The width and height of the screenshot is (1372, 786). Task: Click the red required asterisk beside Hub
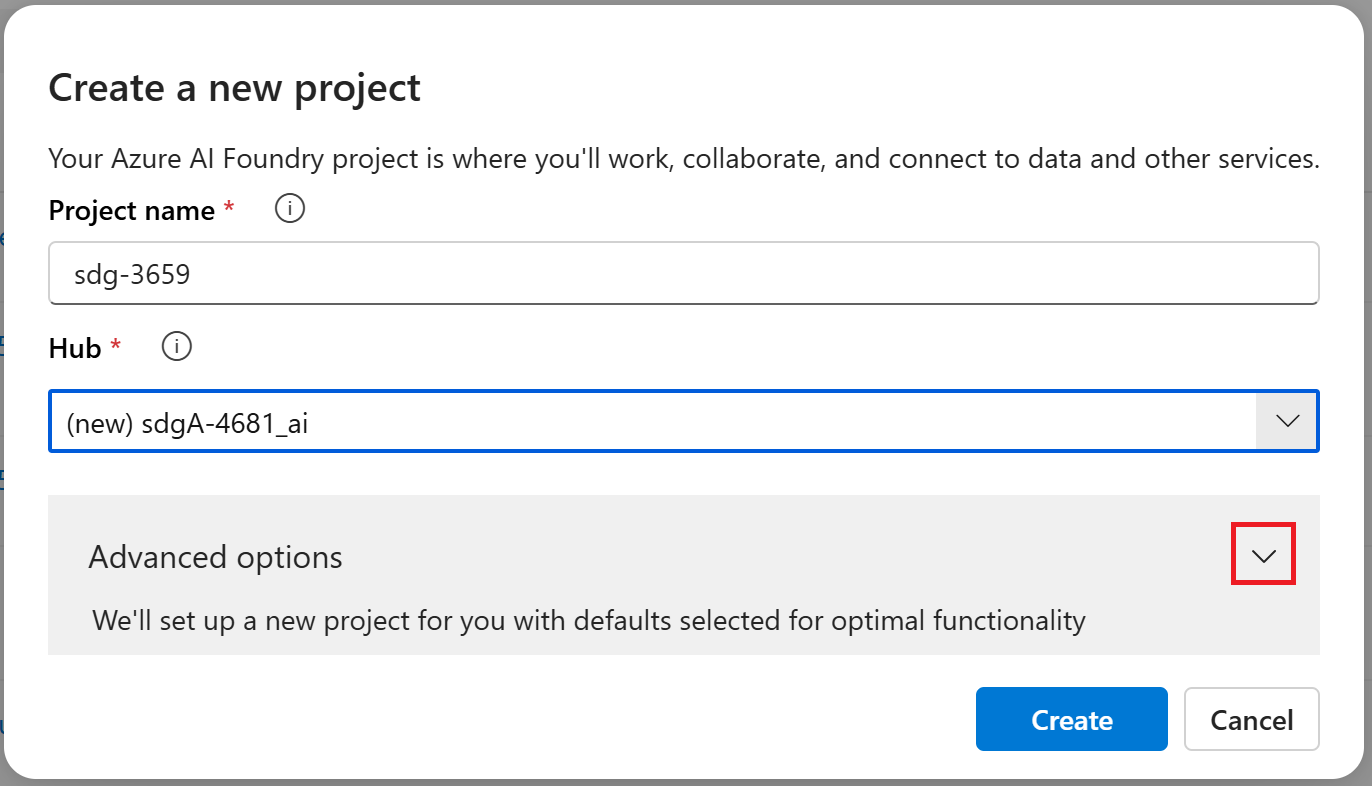116,344
